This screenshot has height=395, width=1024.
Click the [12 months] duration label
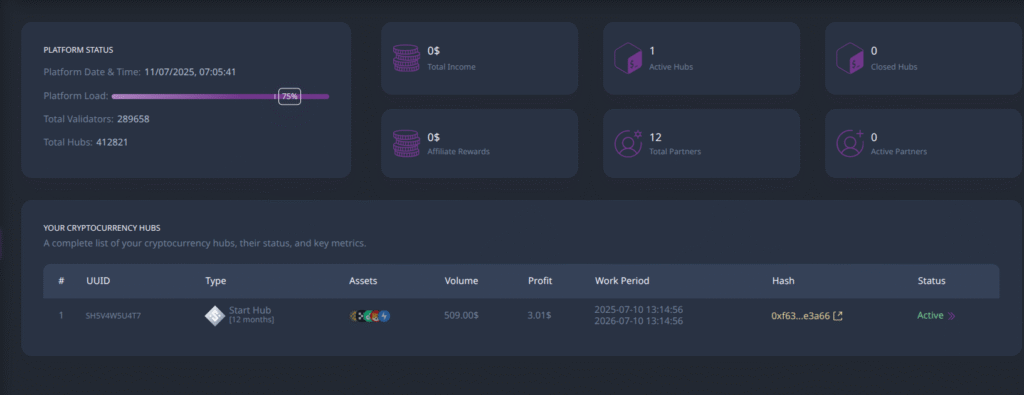coord(251,320)
